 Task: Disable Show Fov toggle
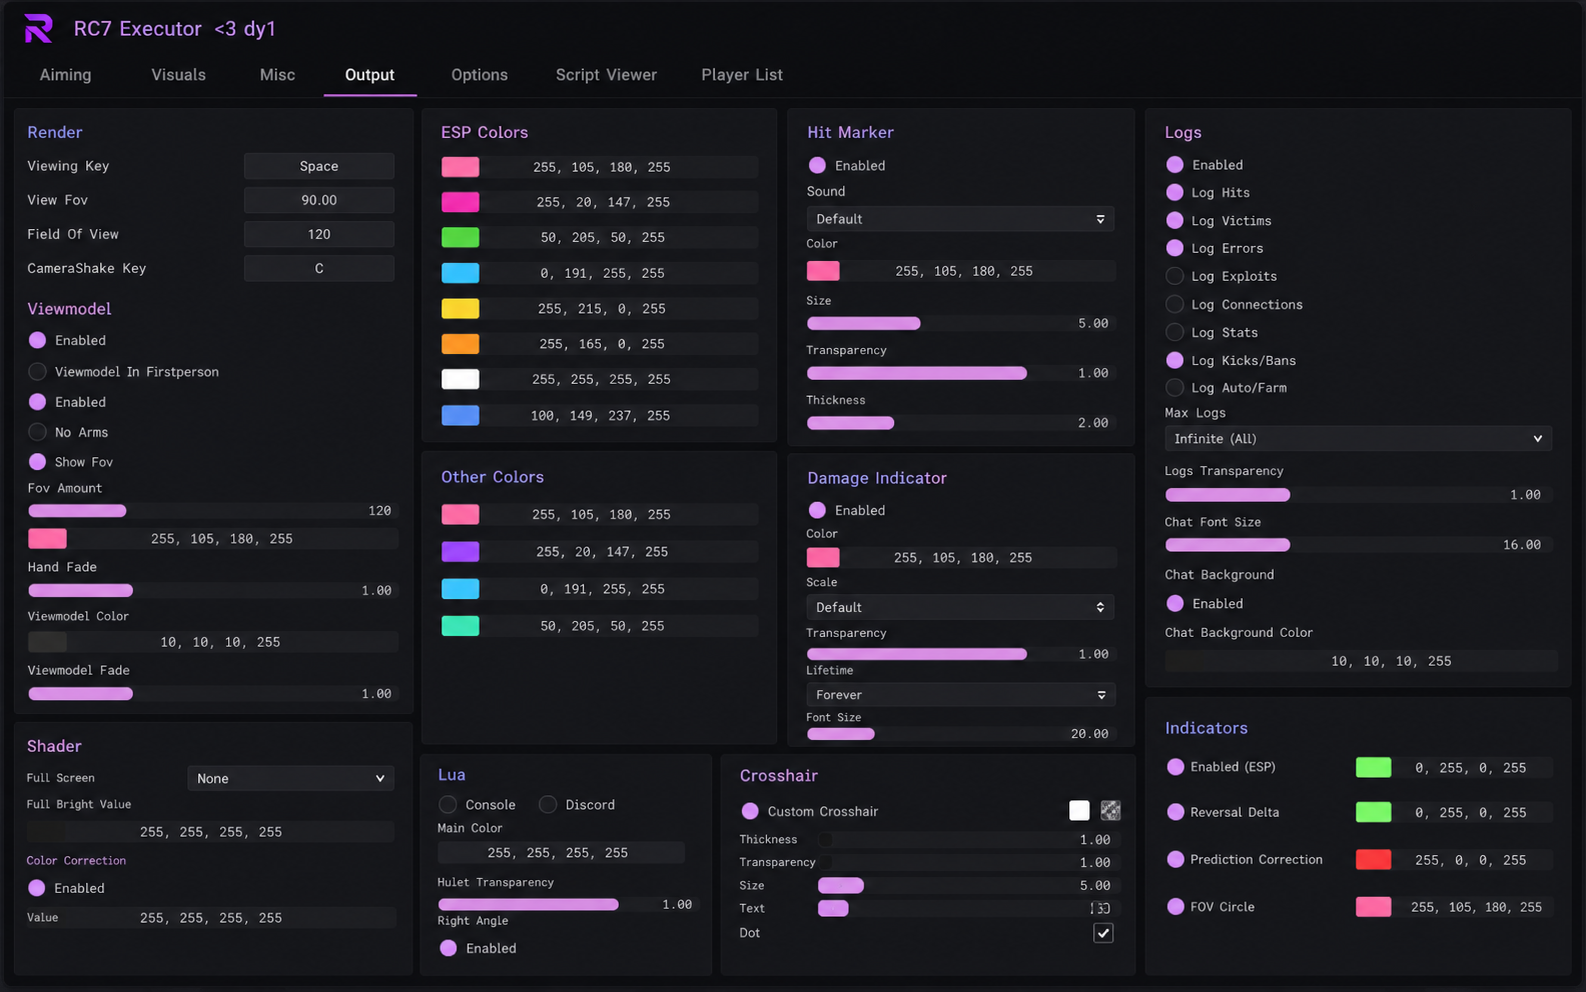[x=38, y=462]
